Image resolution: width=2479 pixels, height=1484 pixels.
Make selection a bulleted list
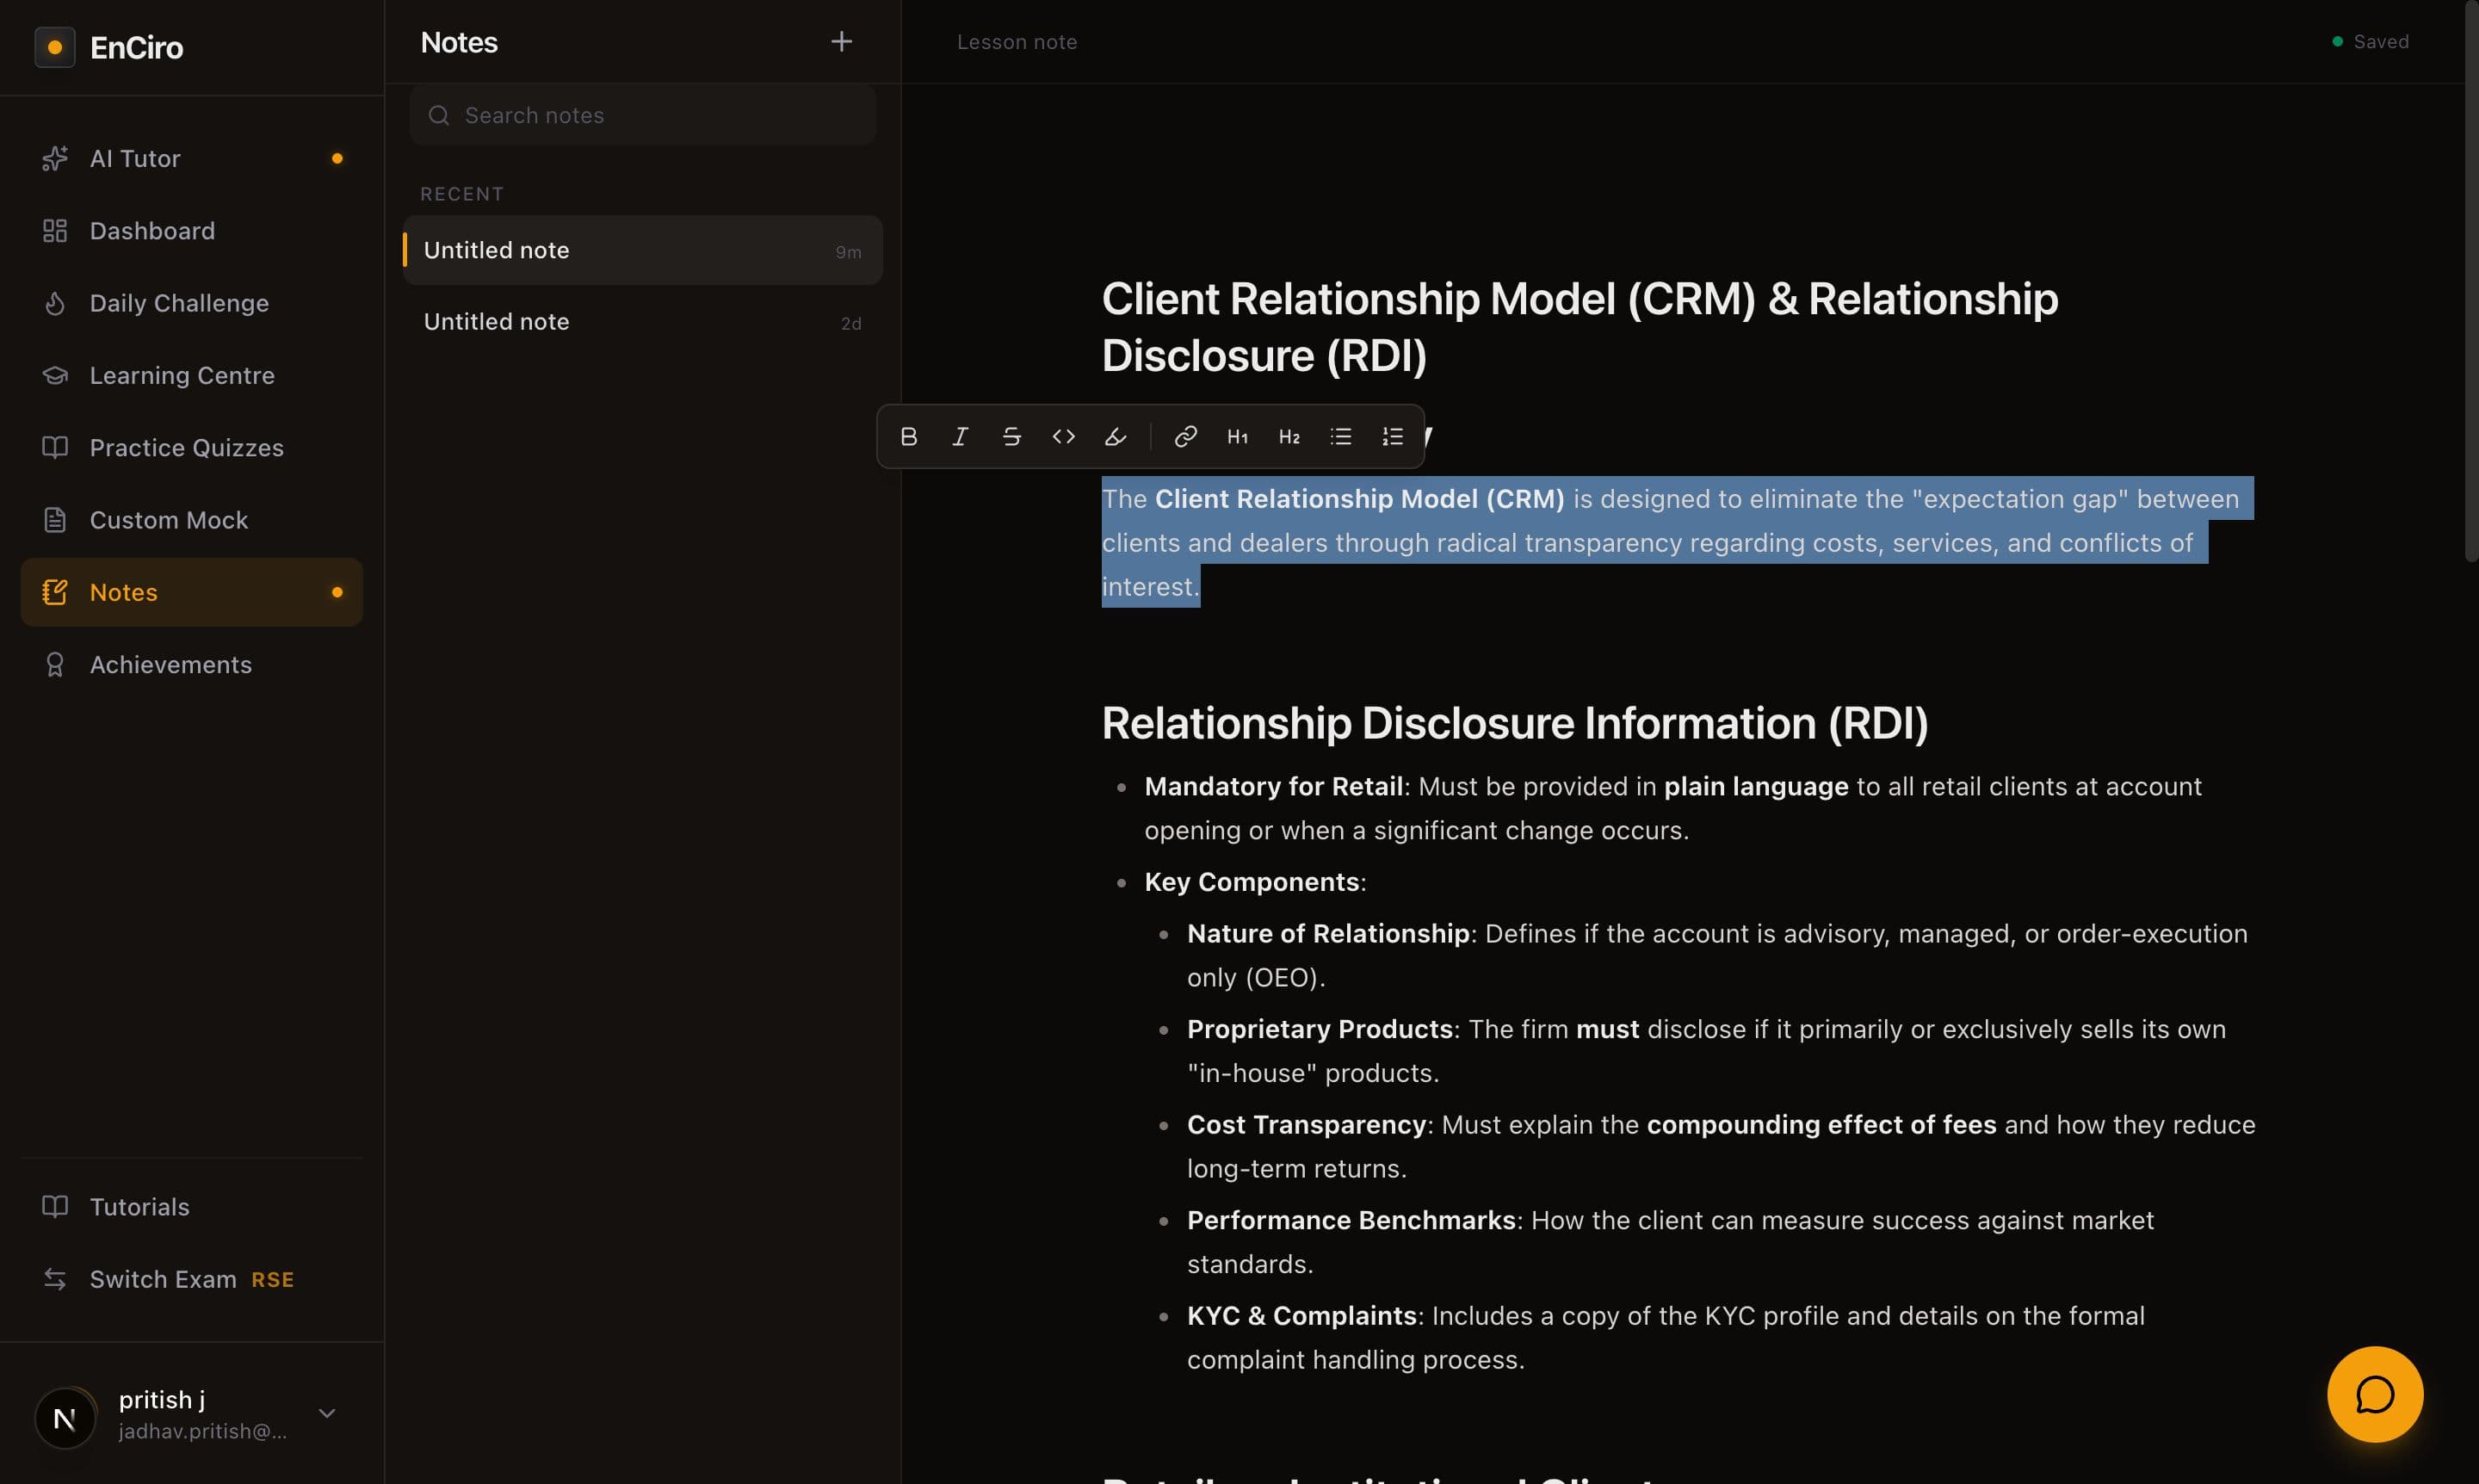(1341, 436)
